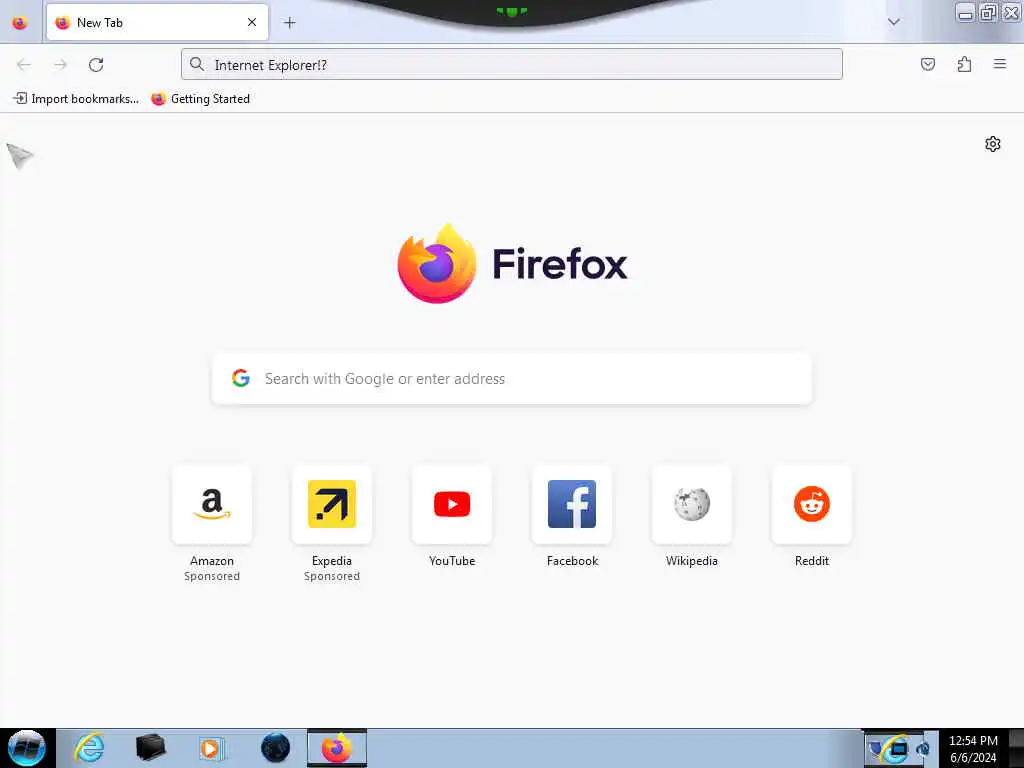Viewport: 1024px width, 768px height.
Task: Open the Save to Pocket button
Action: coord(927,64)
